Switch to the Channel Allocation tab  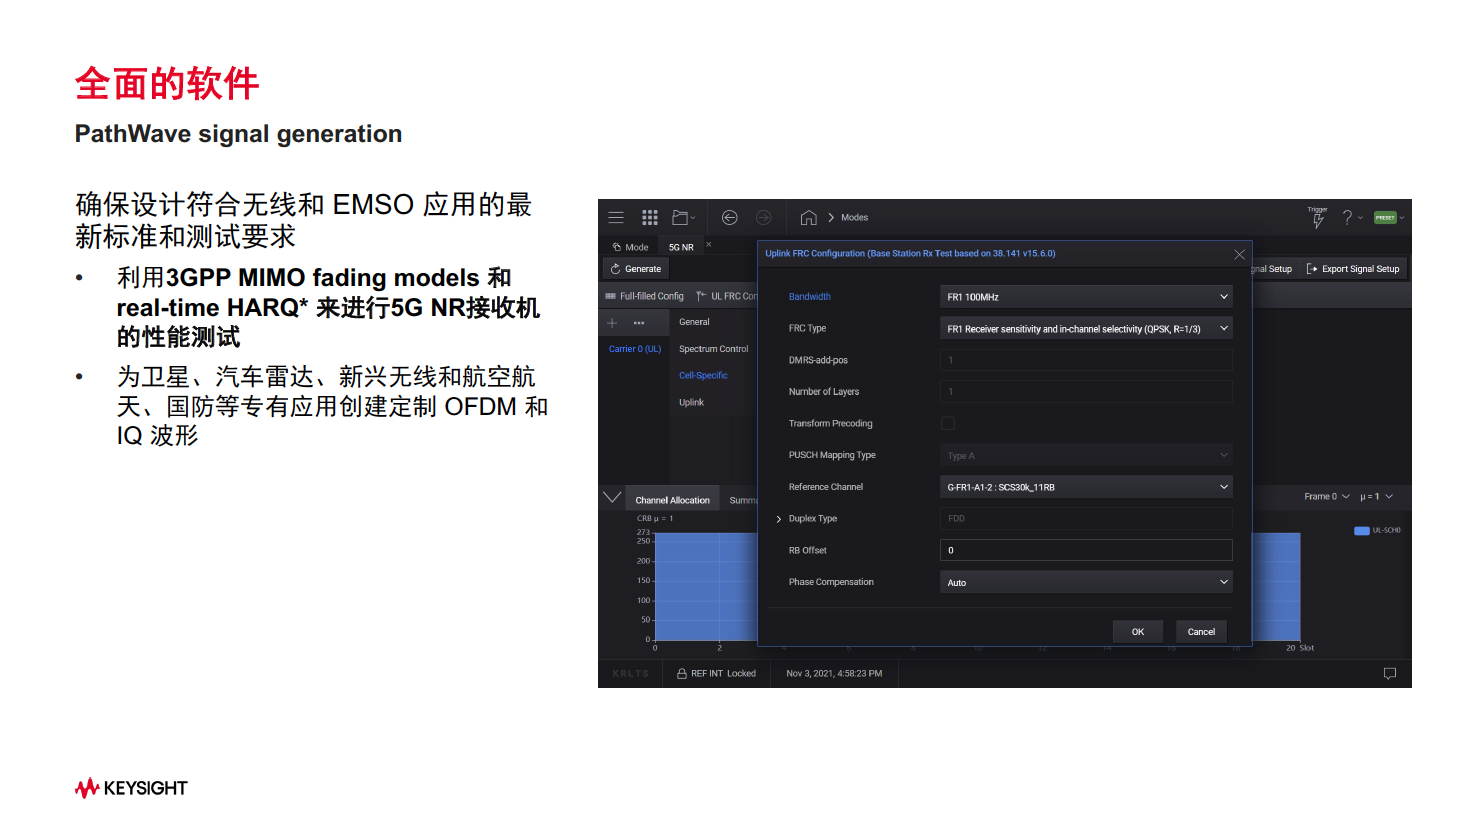coord(672,500)
